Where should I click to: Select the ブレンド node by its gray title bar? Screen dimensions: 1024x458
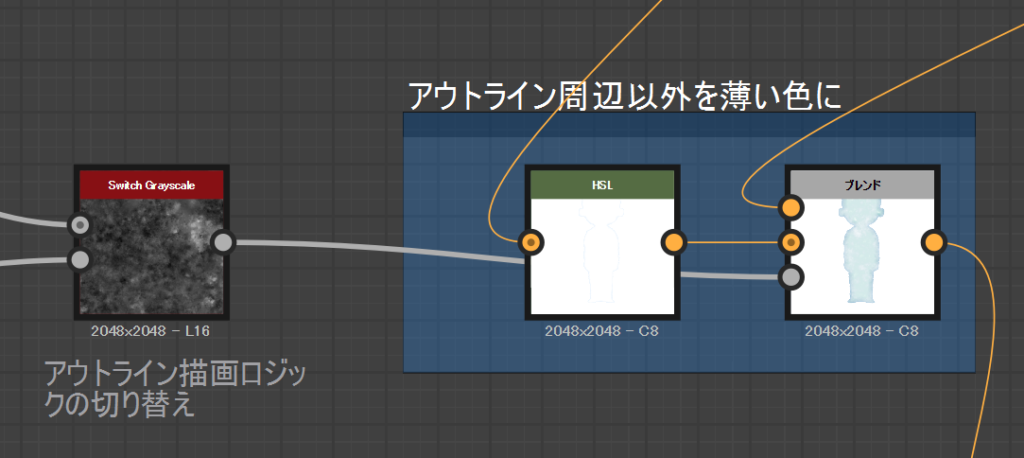pos(861,185)
